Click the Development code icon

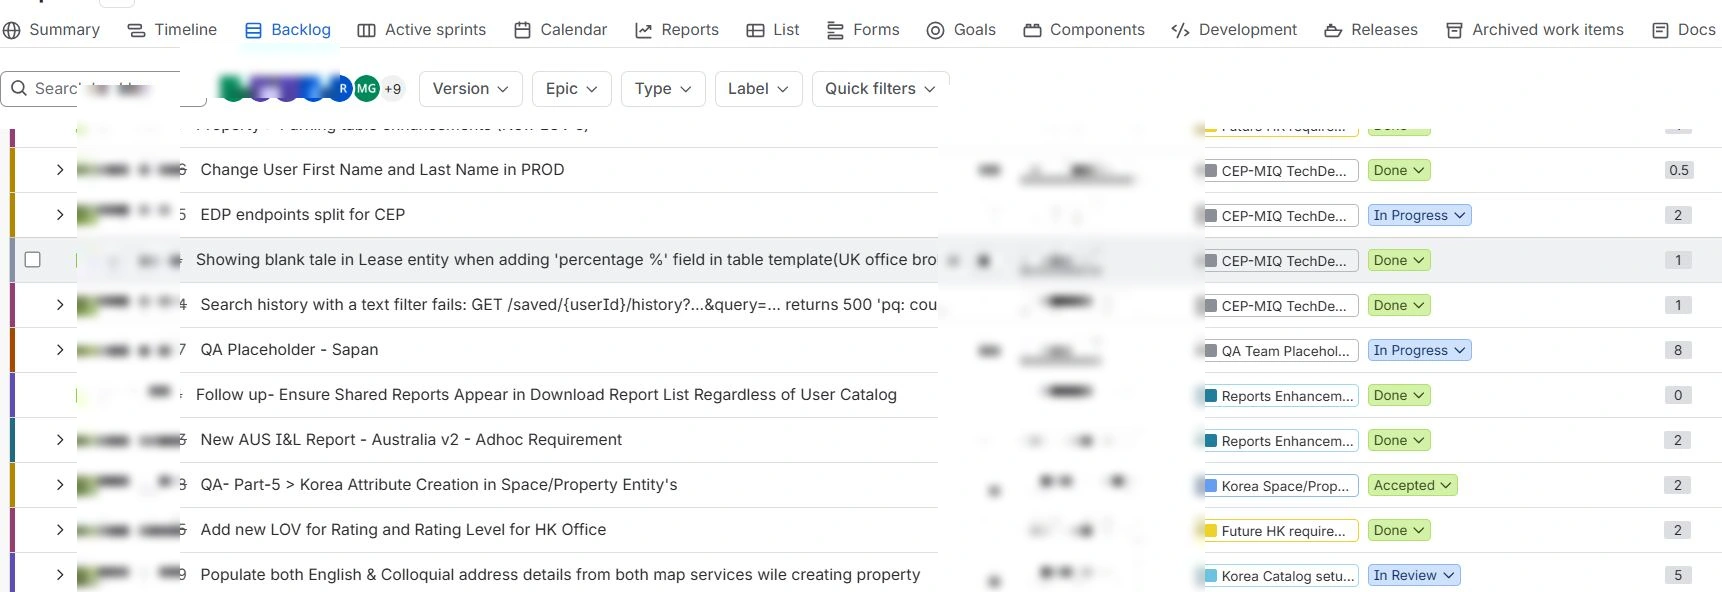[1180, 30]
